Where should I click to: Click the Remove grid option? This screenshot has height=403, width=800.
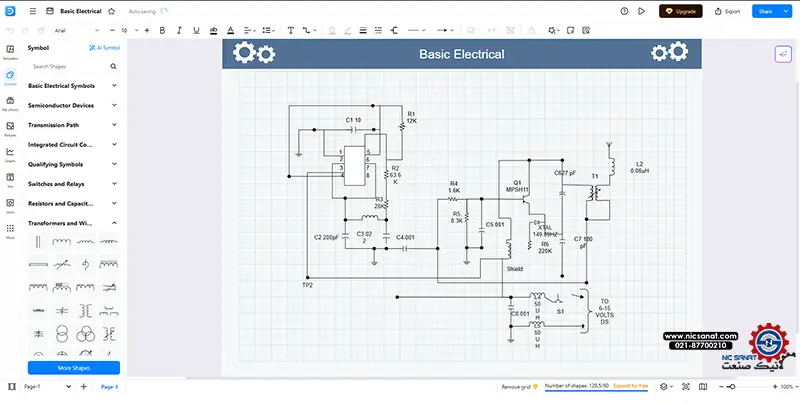(x=517, y=386)
